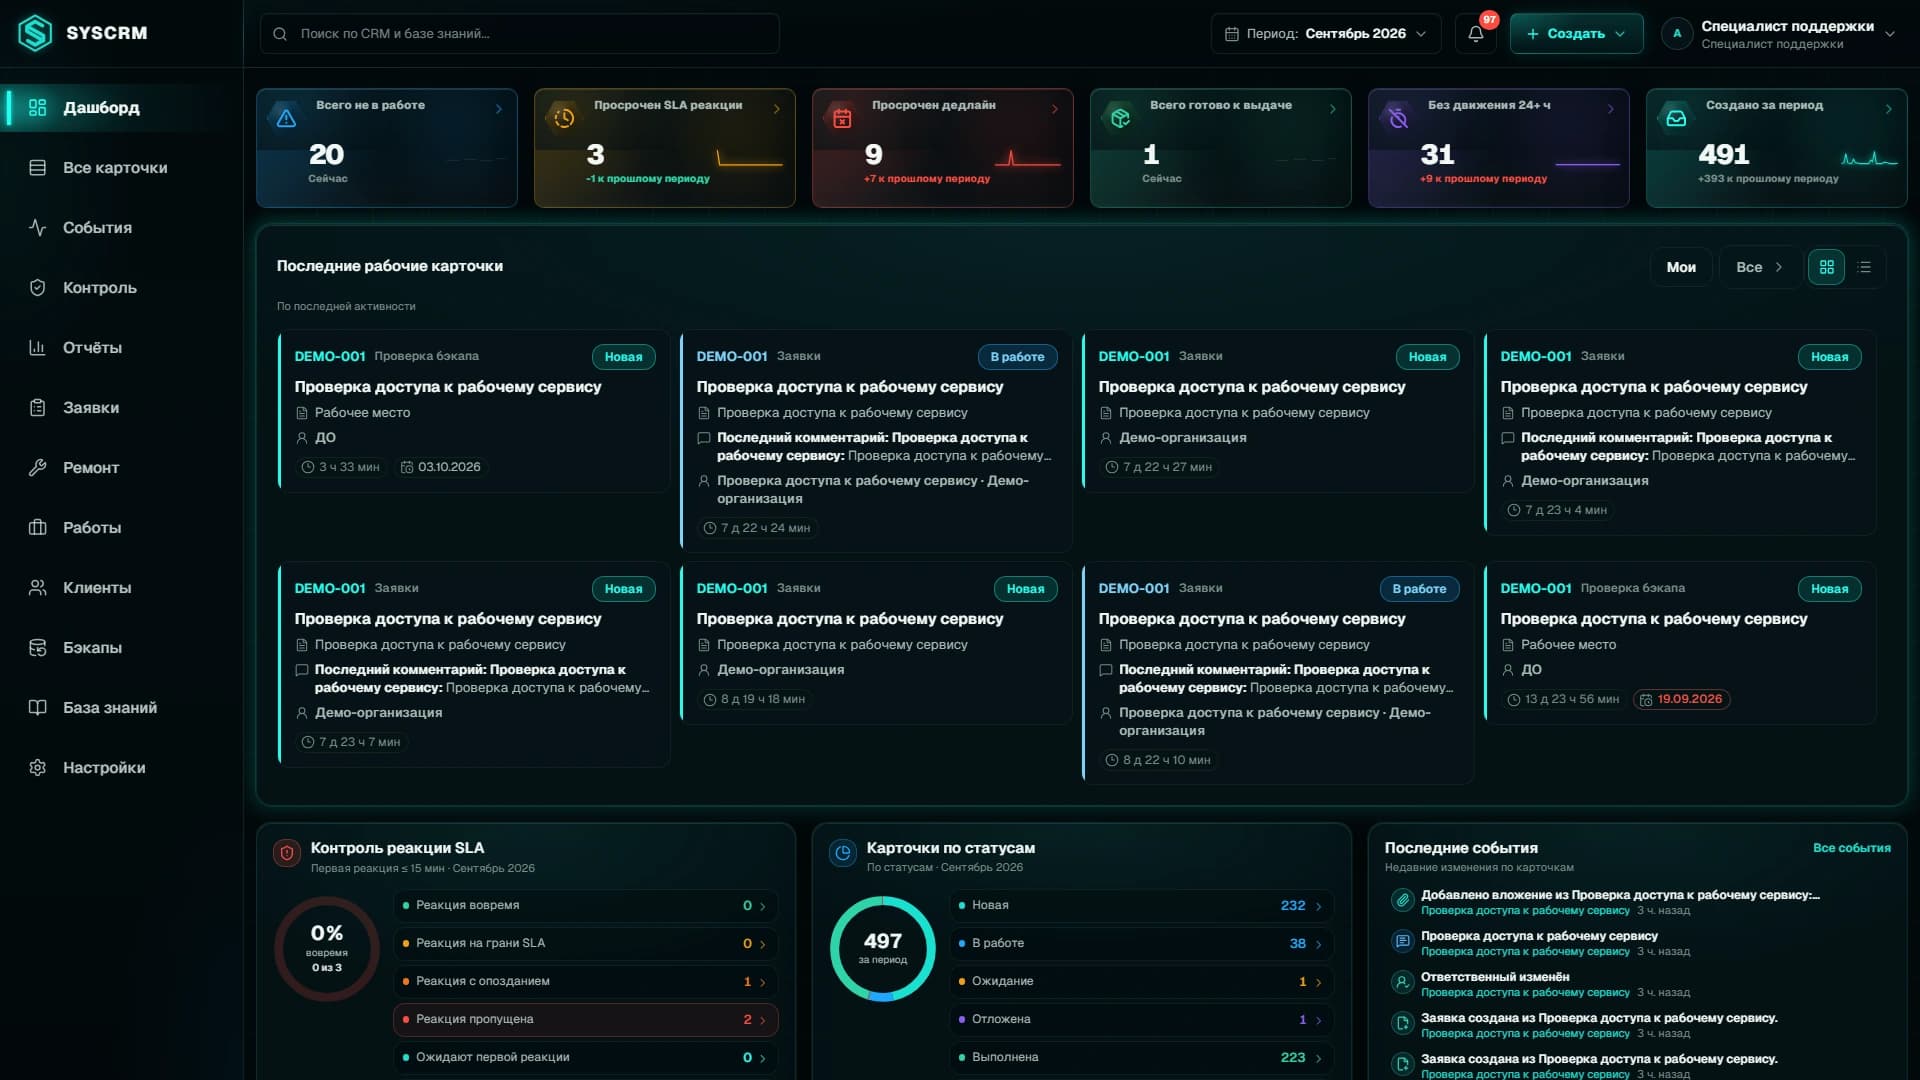Screen dimensions: 1920x1080
Task: Click the Работы briefcase icon
Action: coord(37,528)
